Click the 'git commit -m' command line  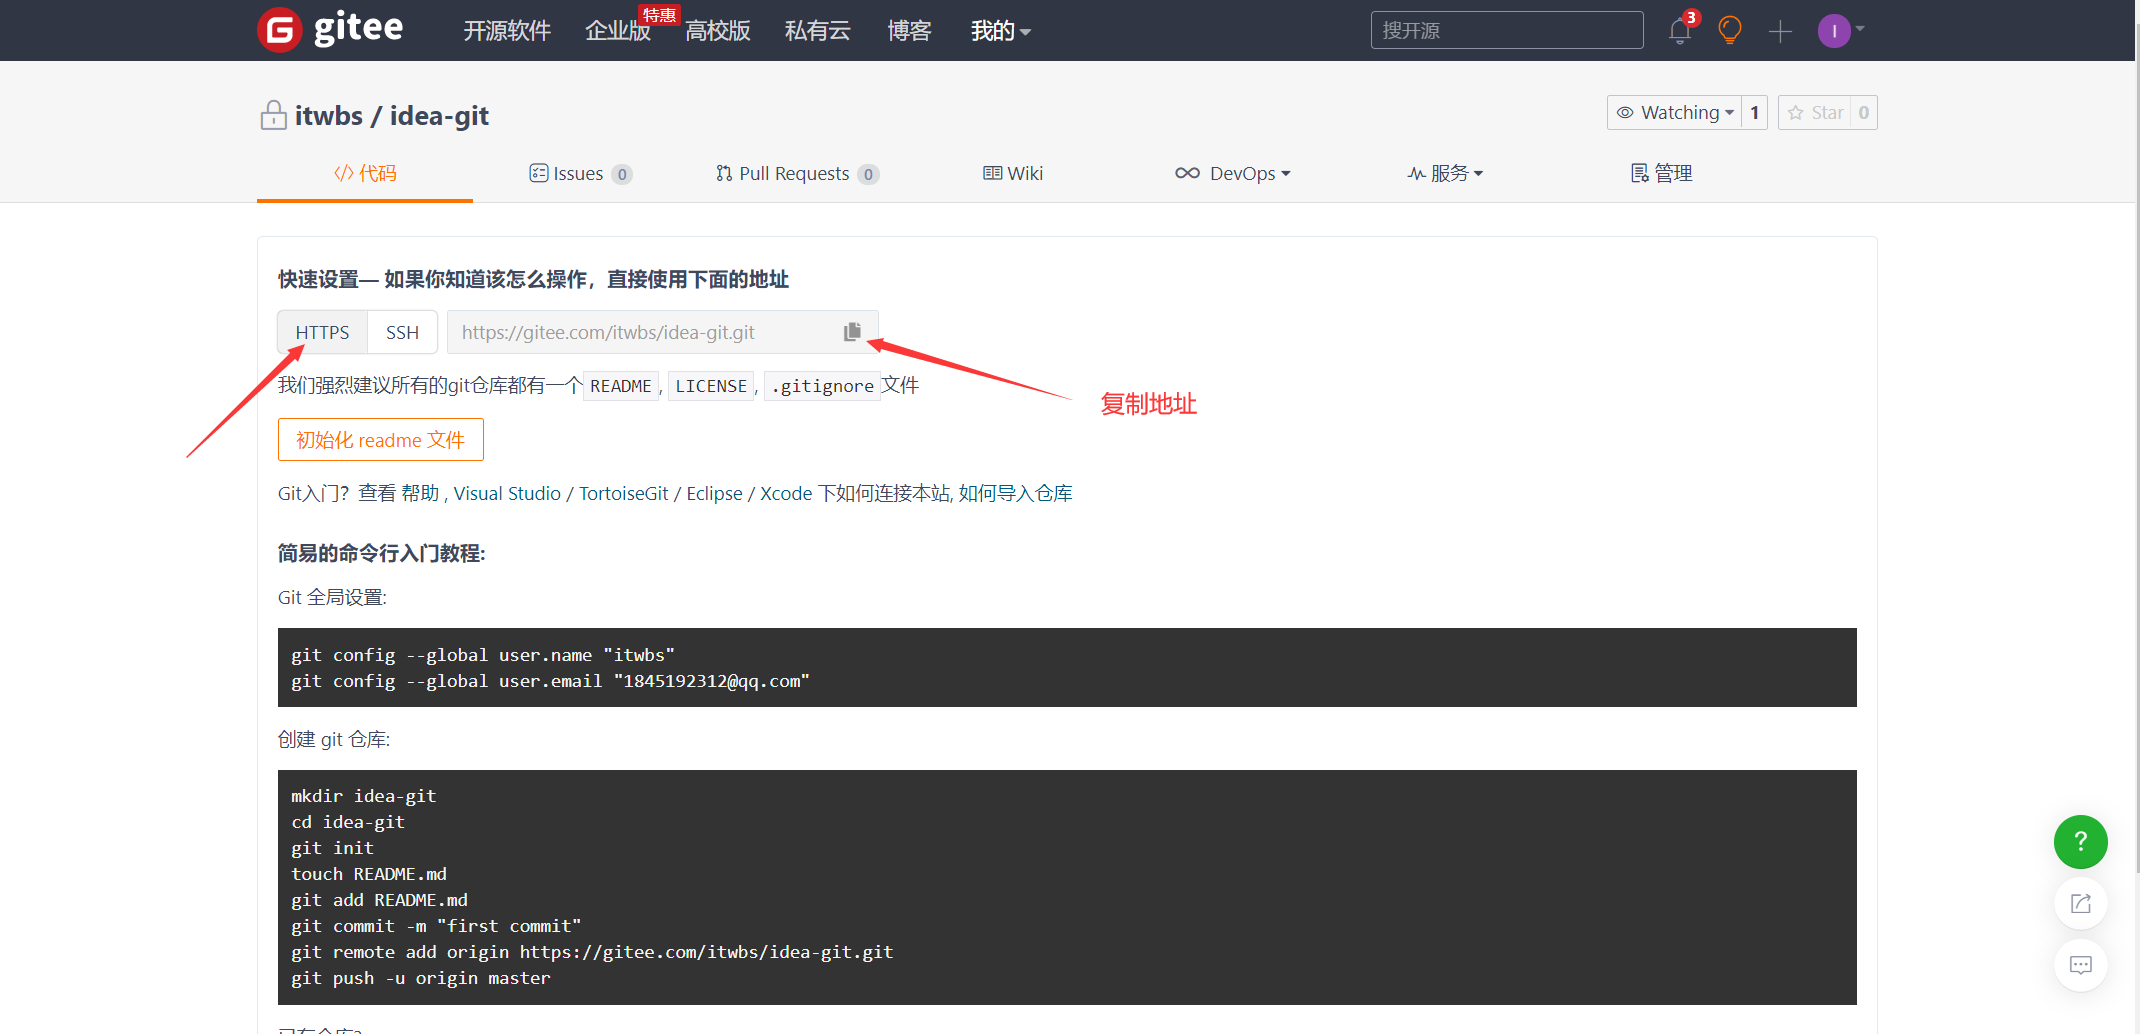point(436,926)
